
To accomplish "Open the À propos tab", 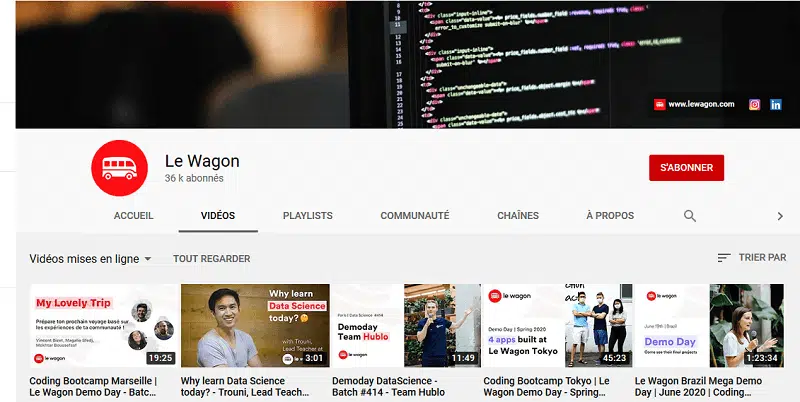I will [x=610, y=216].
